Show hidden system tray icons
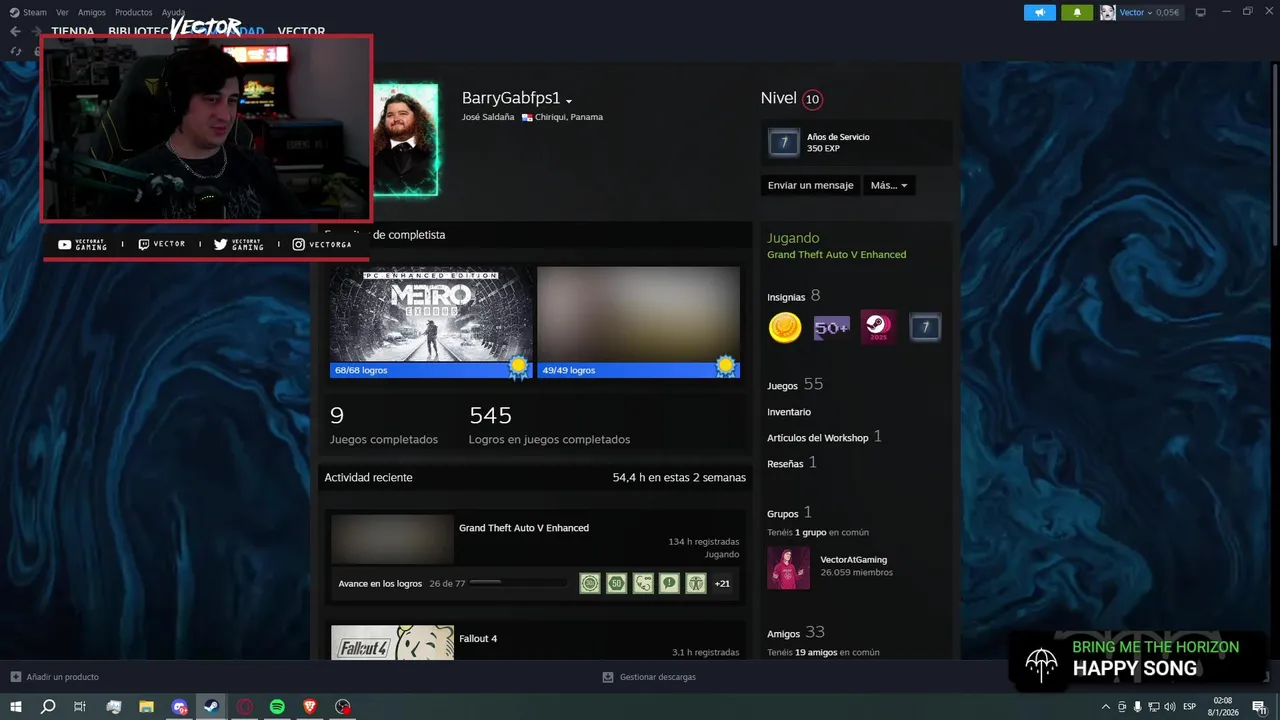Viewport: 1280px width, 720px height. point(1105,707)
